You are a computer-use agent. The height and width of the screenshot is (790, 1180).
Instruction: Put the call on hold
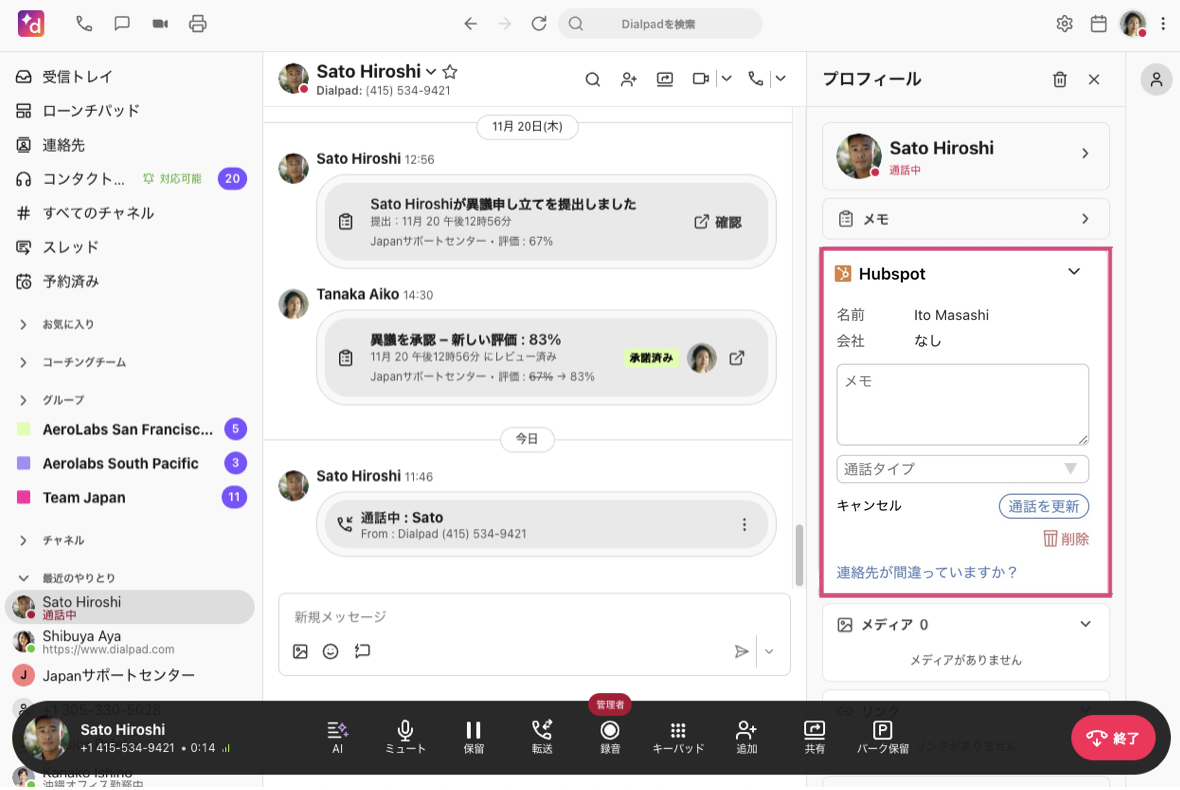click(x=474, y=736)
